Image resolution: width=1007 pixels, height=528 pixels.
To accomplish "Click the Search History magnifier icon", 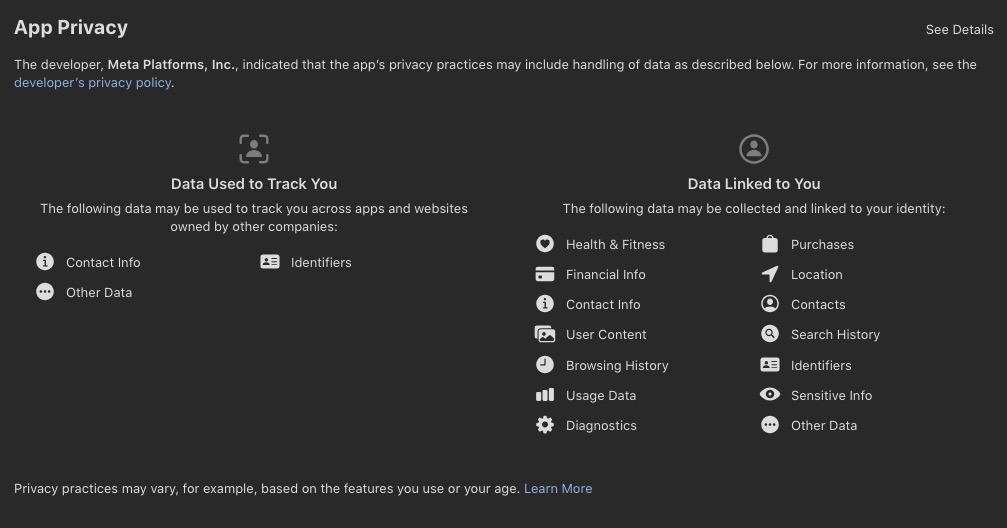I will 769,334.
